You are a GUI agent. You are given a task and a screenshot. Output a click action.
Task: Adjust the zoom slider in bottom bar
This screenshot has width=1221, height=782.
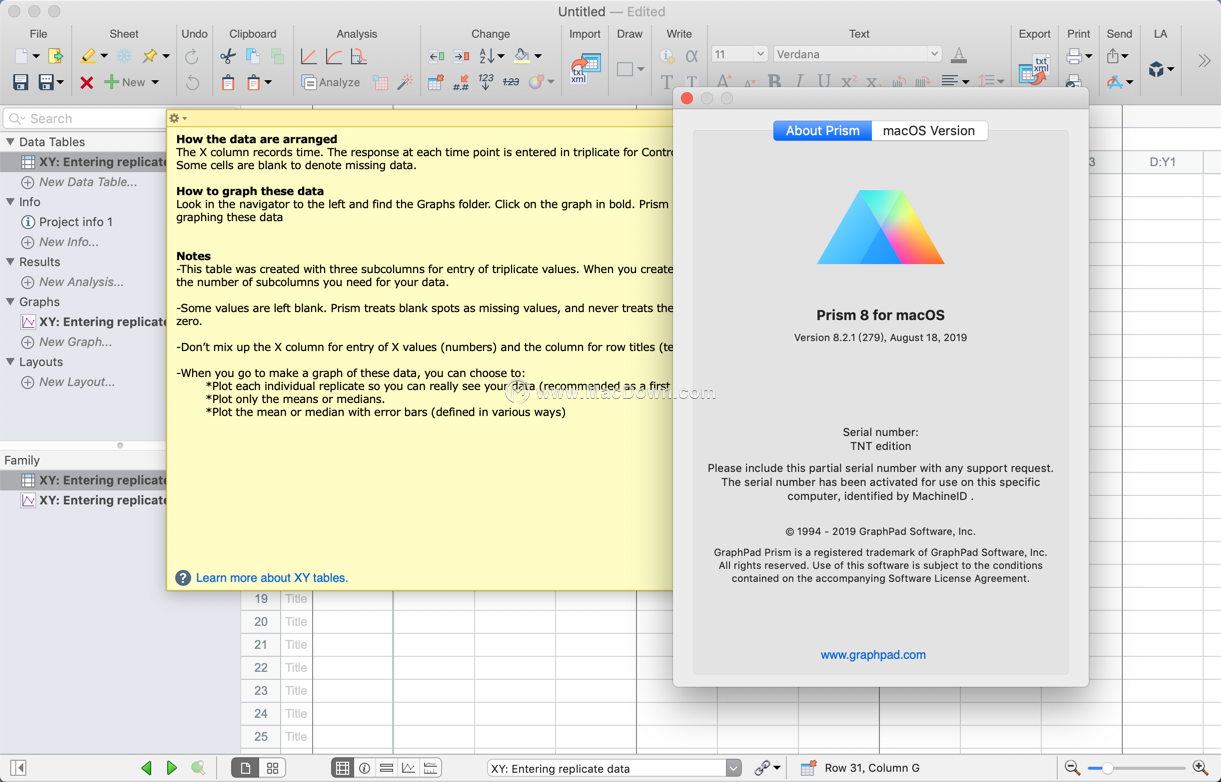tap(1136, 768)
